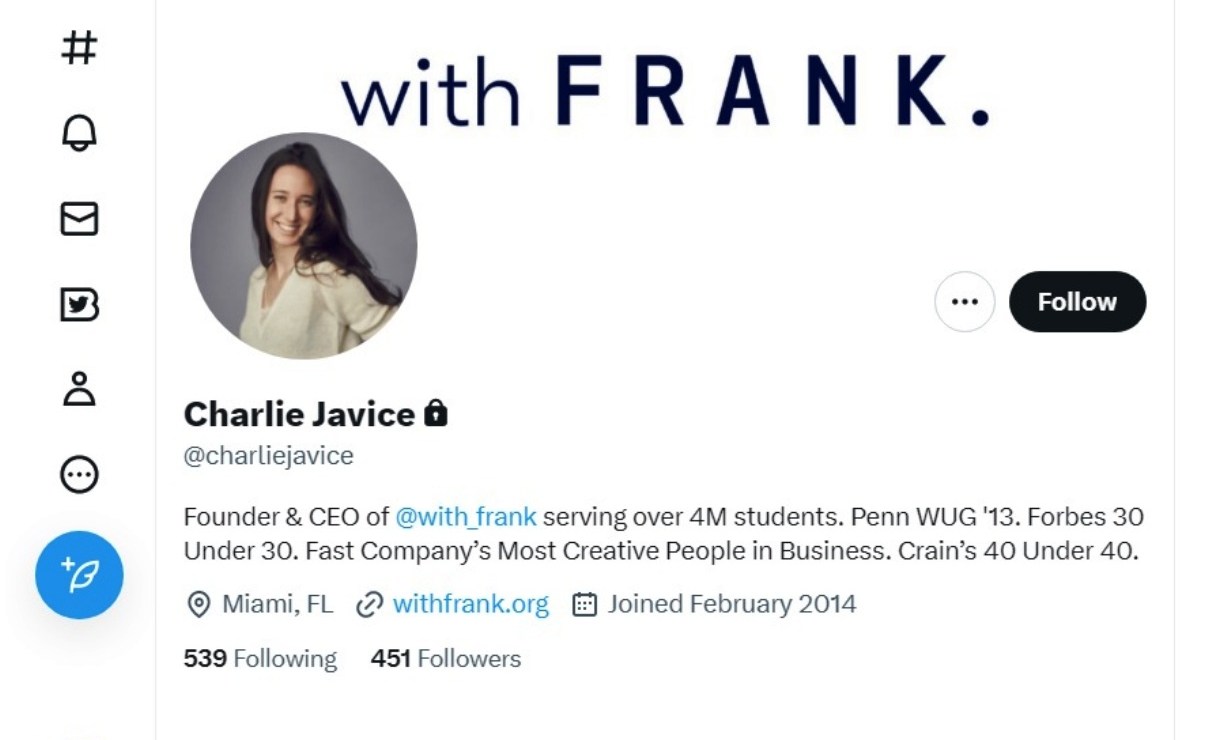Click the Miami, FL location pin icon
1208x740 pixels.
pos(199,604)
